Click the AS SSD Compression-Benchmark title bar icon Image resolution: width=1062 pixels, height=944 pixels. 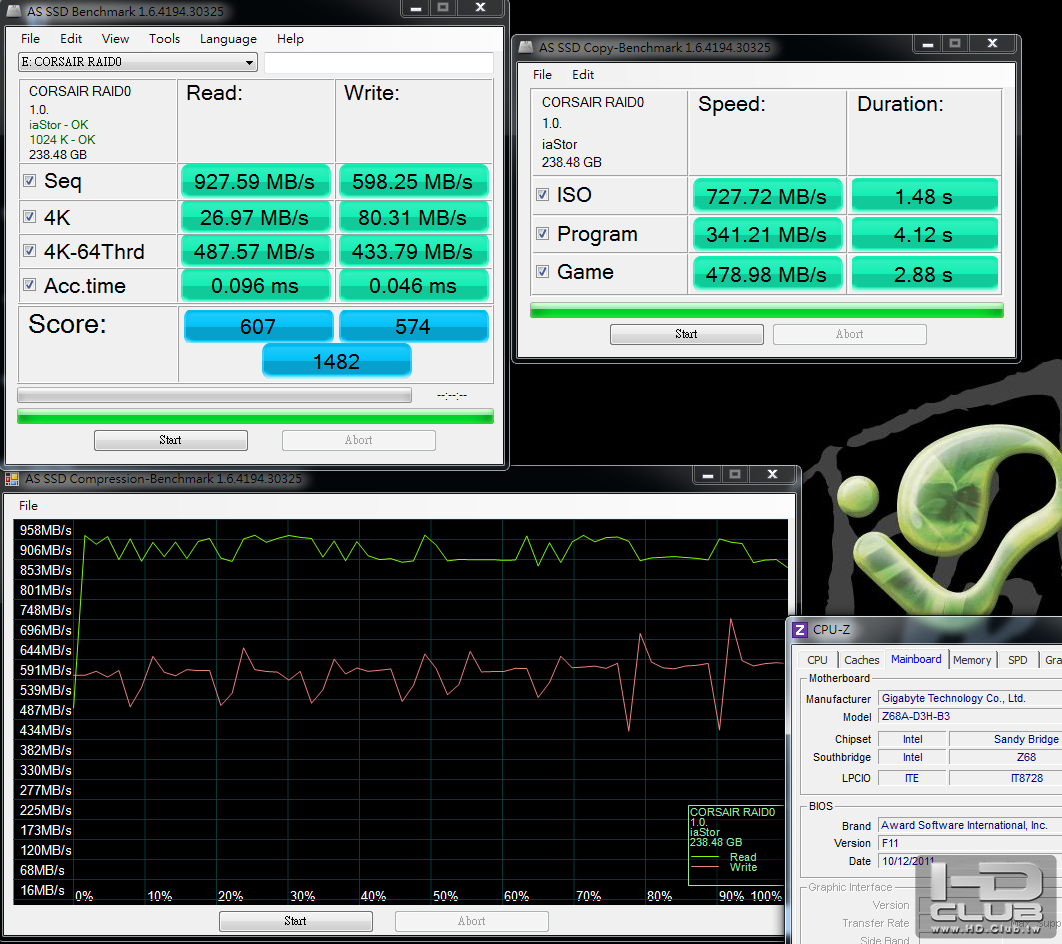(x=12, y=479)
